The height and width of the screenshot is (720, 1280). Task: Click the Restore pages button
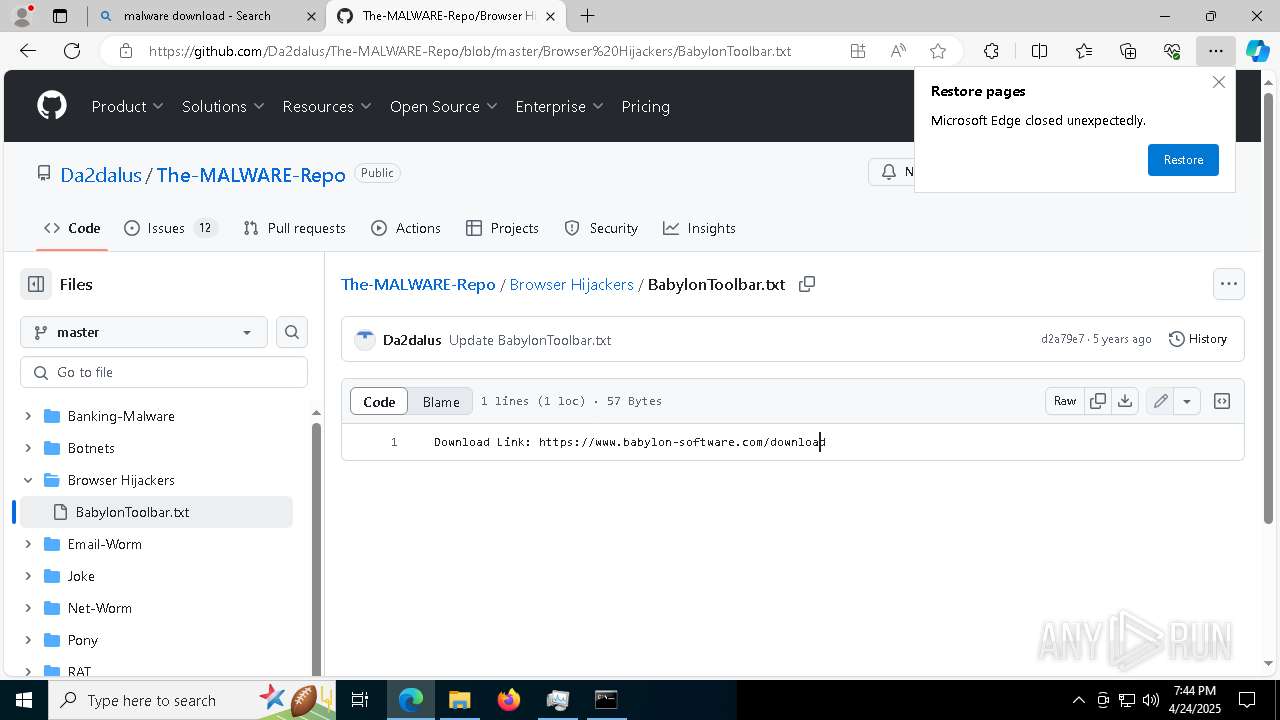tap(1183, 160)
